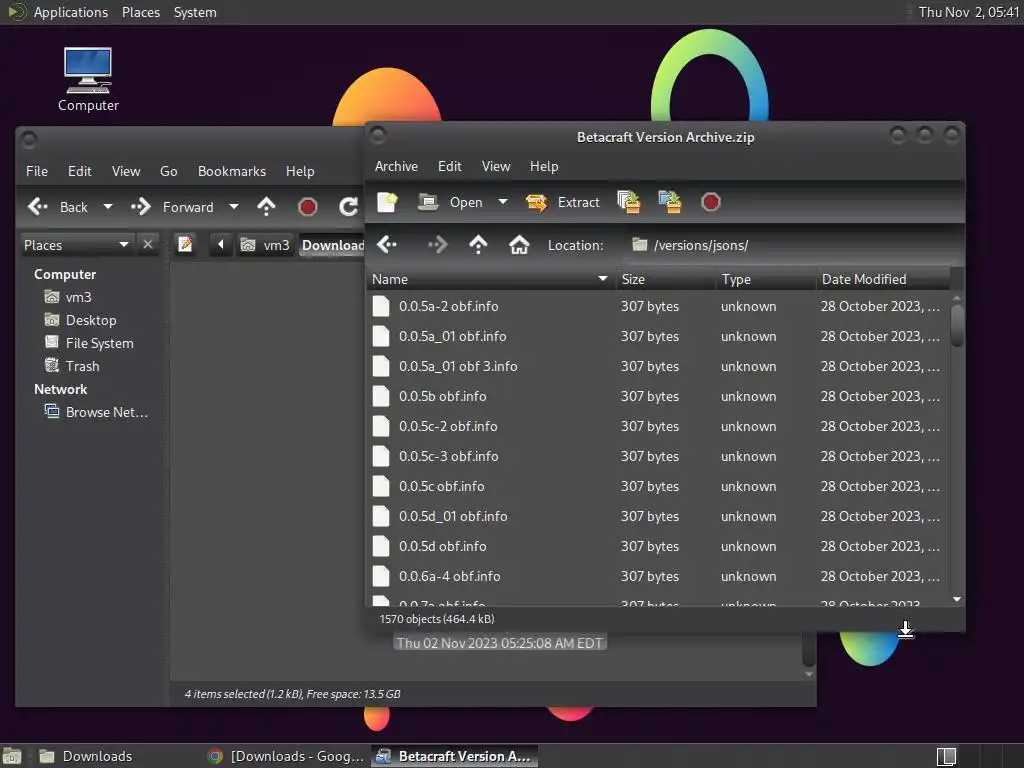Open Bookmarks menu in file manager
Screen dimensions: 1024x768
click(x=232, y=171)
